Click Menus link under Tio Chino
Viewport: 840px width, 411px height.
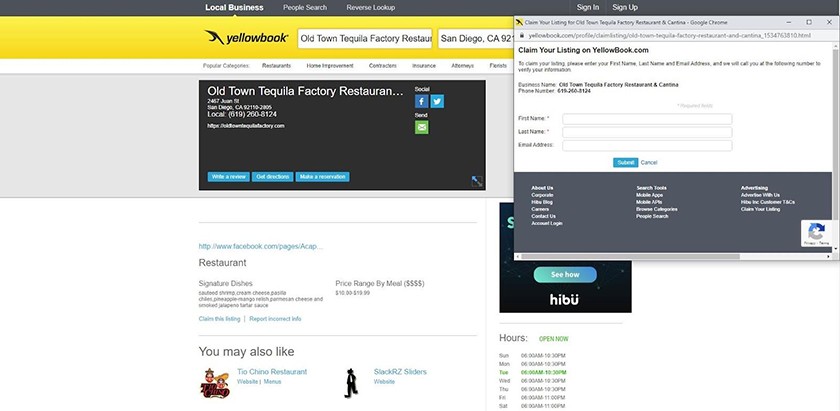click(x=272, y=382)
